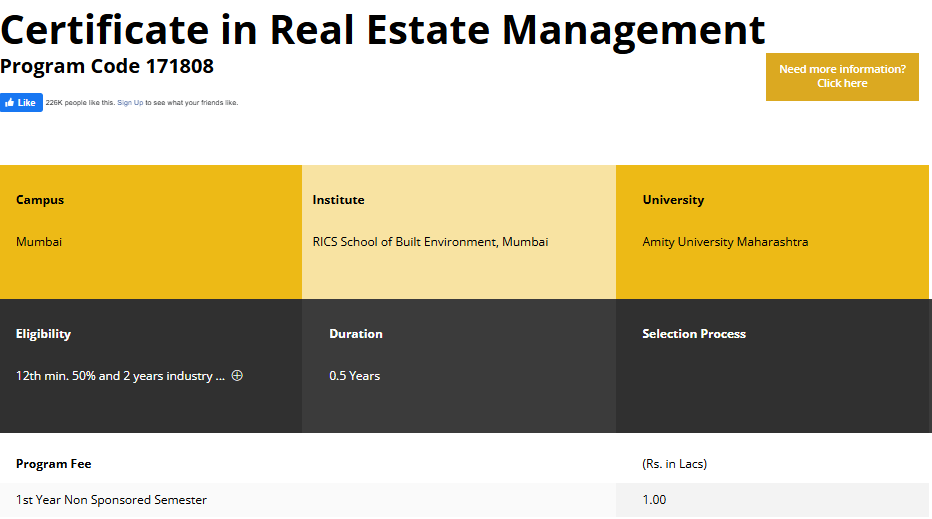The height and width of the screenshot is (519, 932).
Task: Expand the truncated Eligibility text with plus icon
Action: pos(237,376)
